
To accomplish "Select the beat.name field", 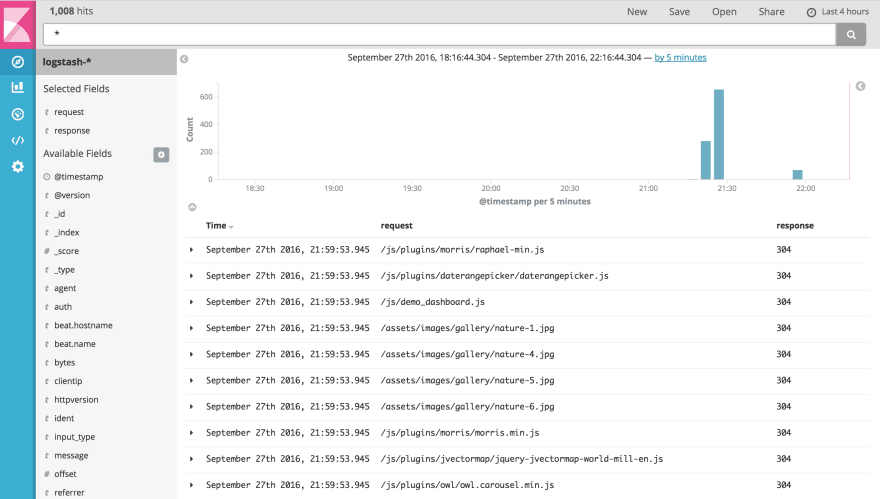I will [75, 344].
